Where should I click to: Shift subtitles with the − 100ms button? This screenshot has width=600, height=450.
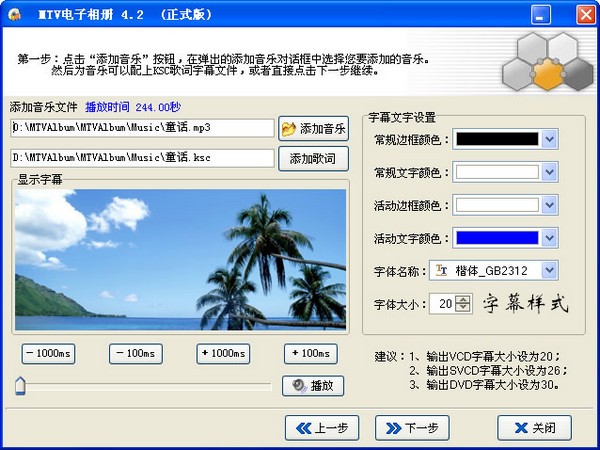[136, 354]
